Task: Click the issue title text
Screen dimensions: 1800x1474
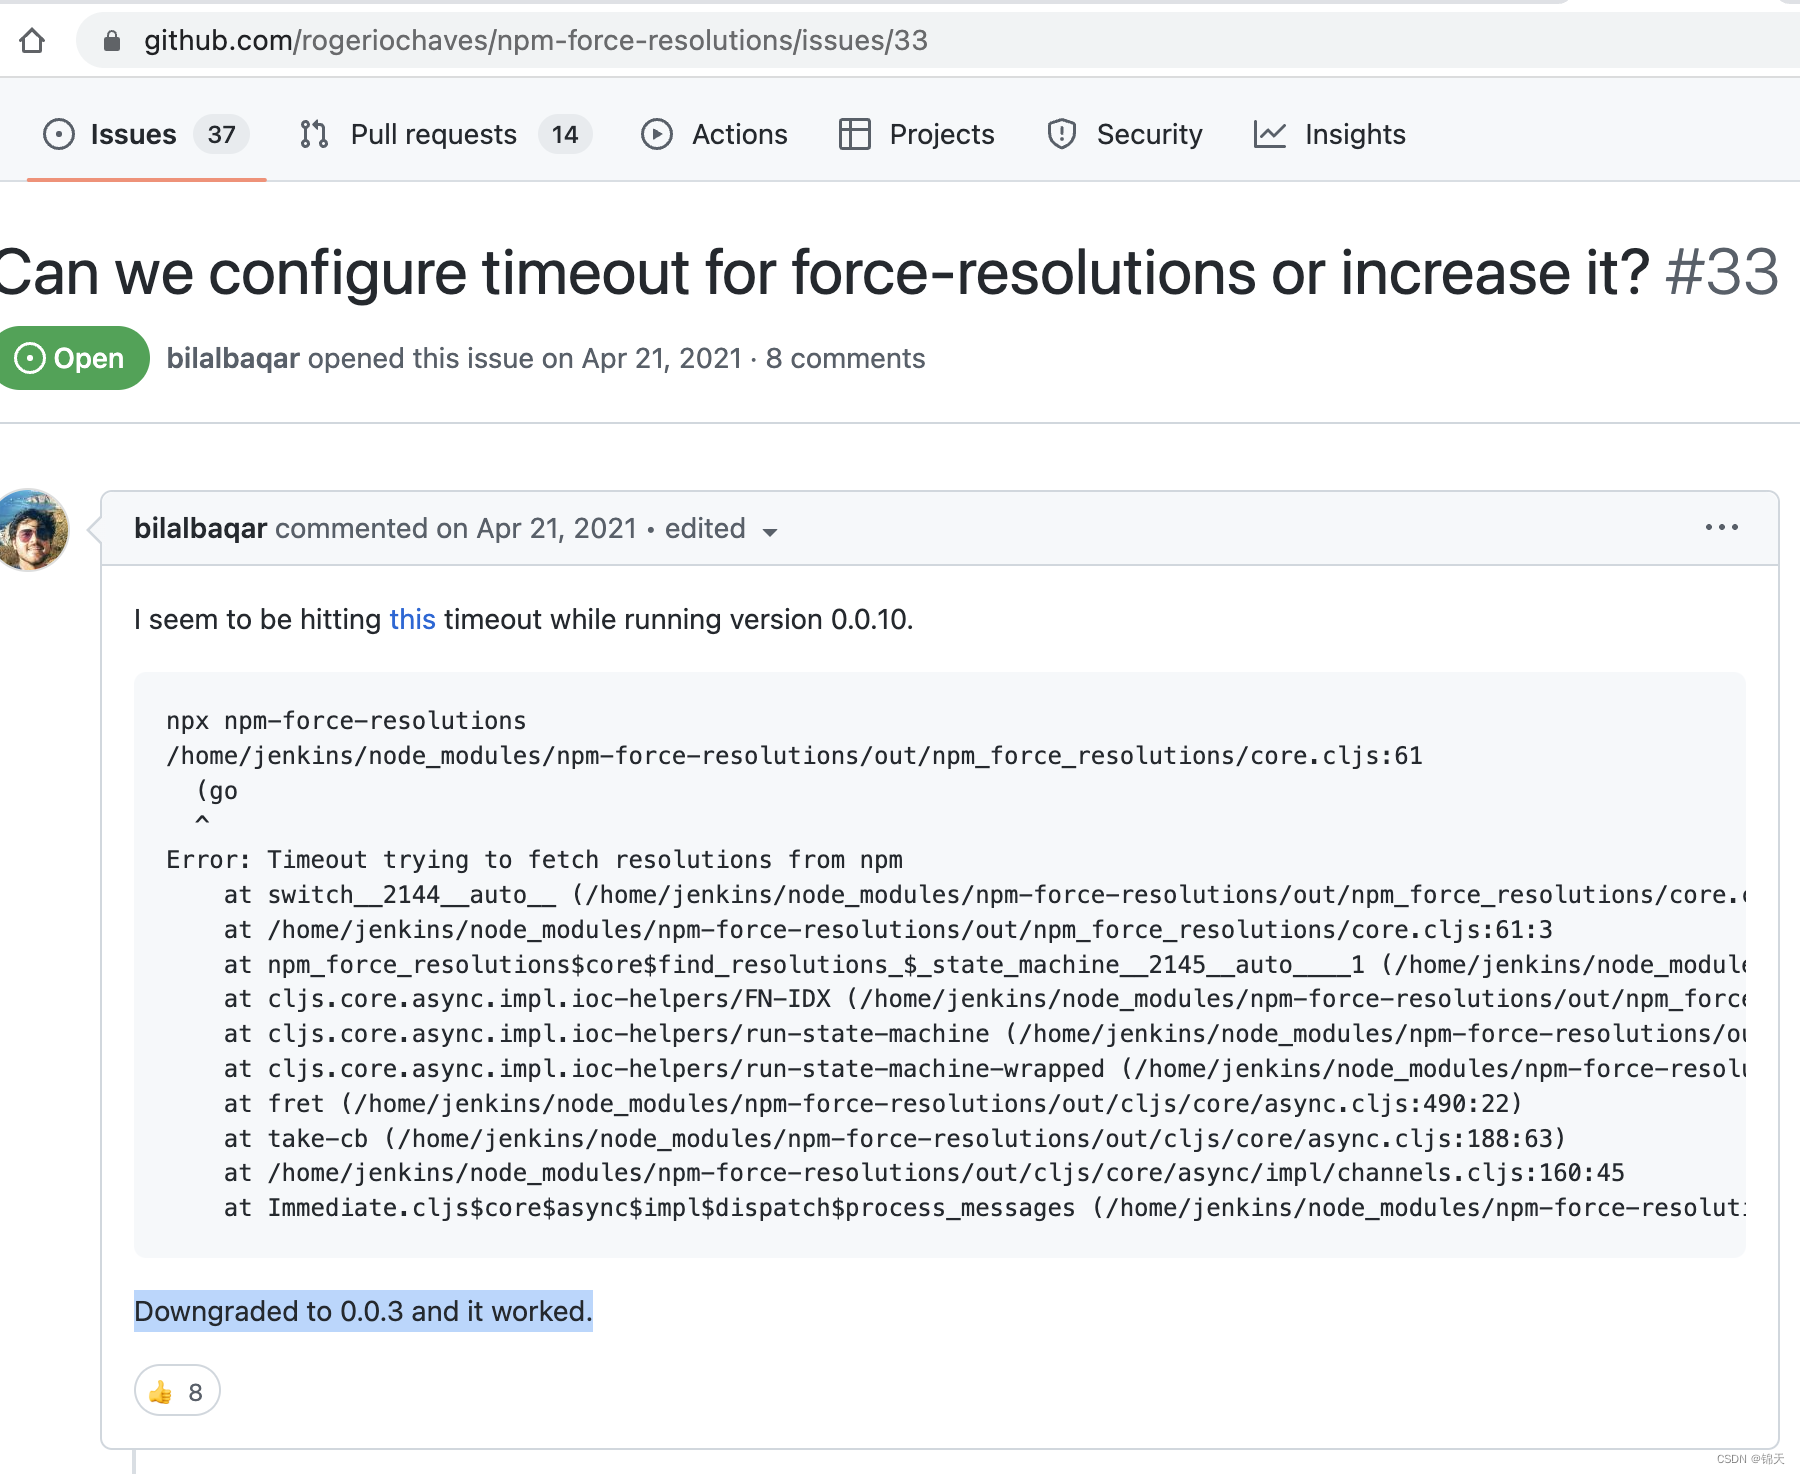Action: (822, 272)
